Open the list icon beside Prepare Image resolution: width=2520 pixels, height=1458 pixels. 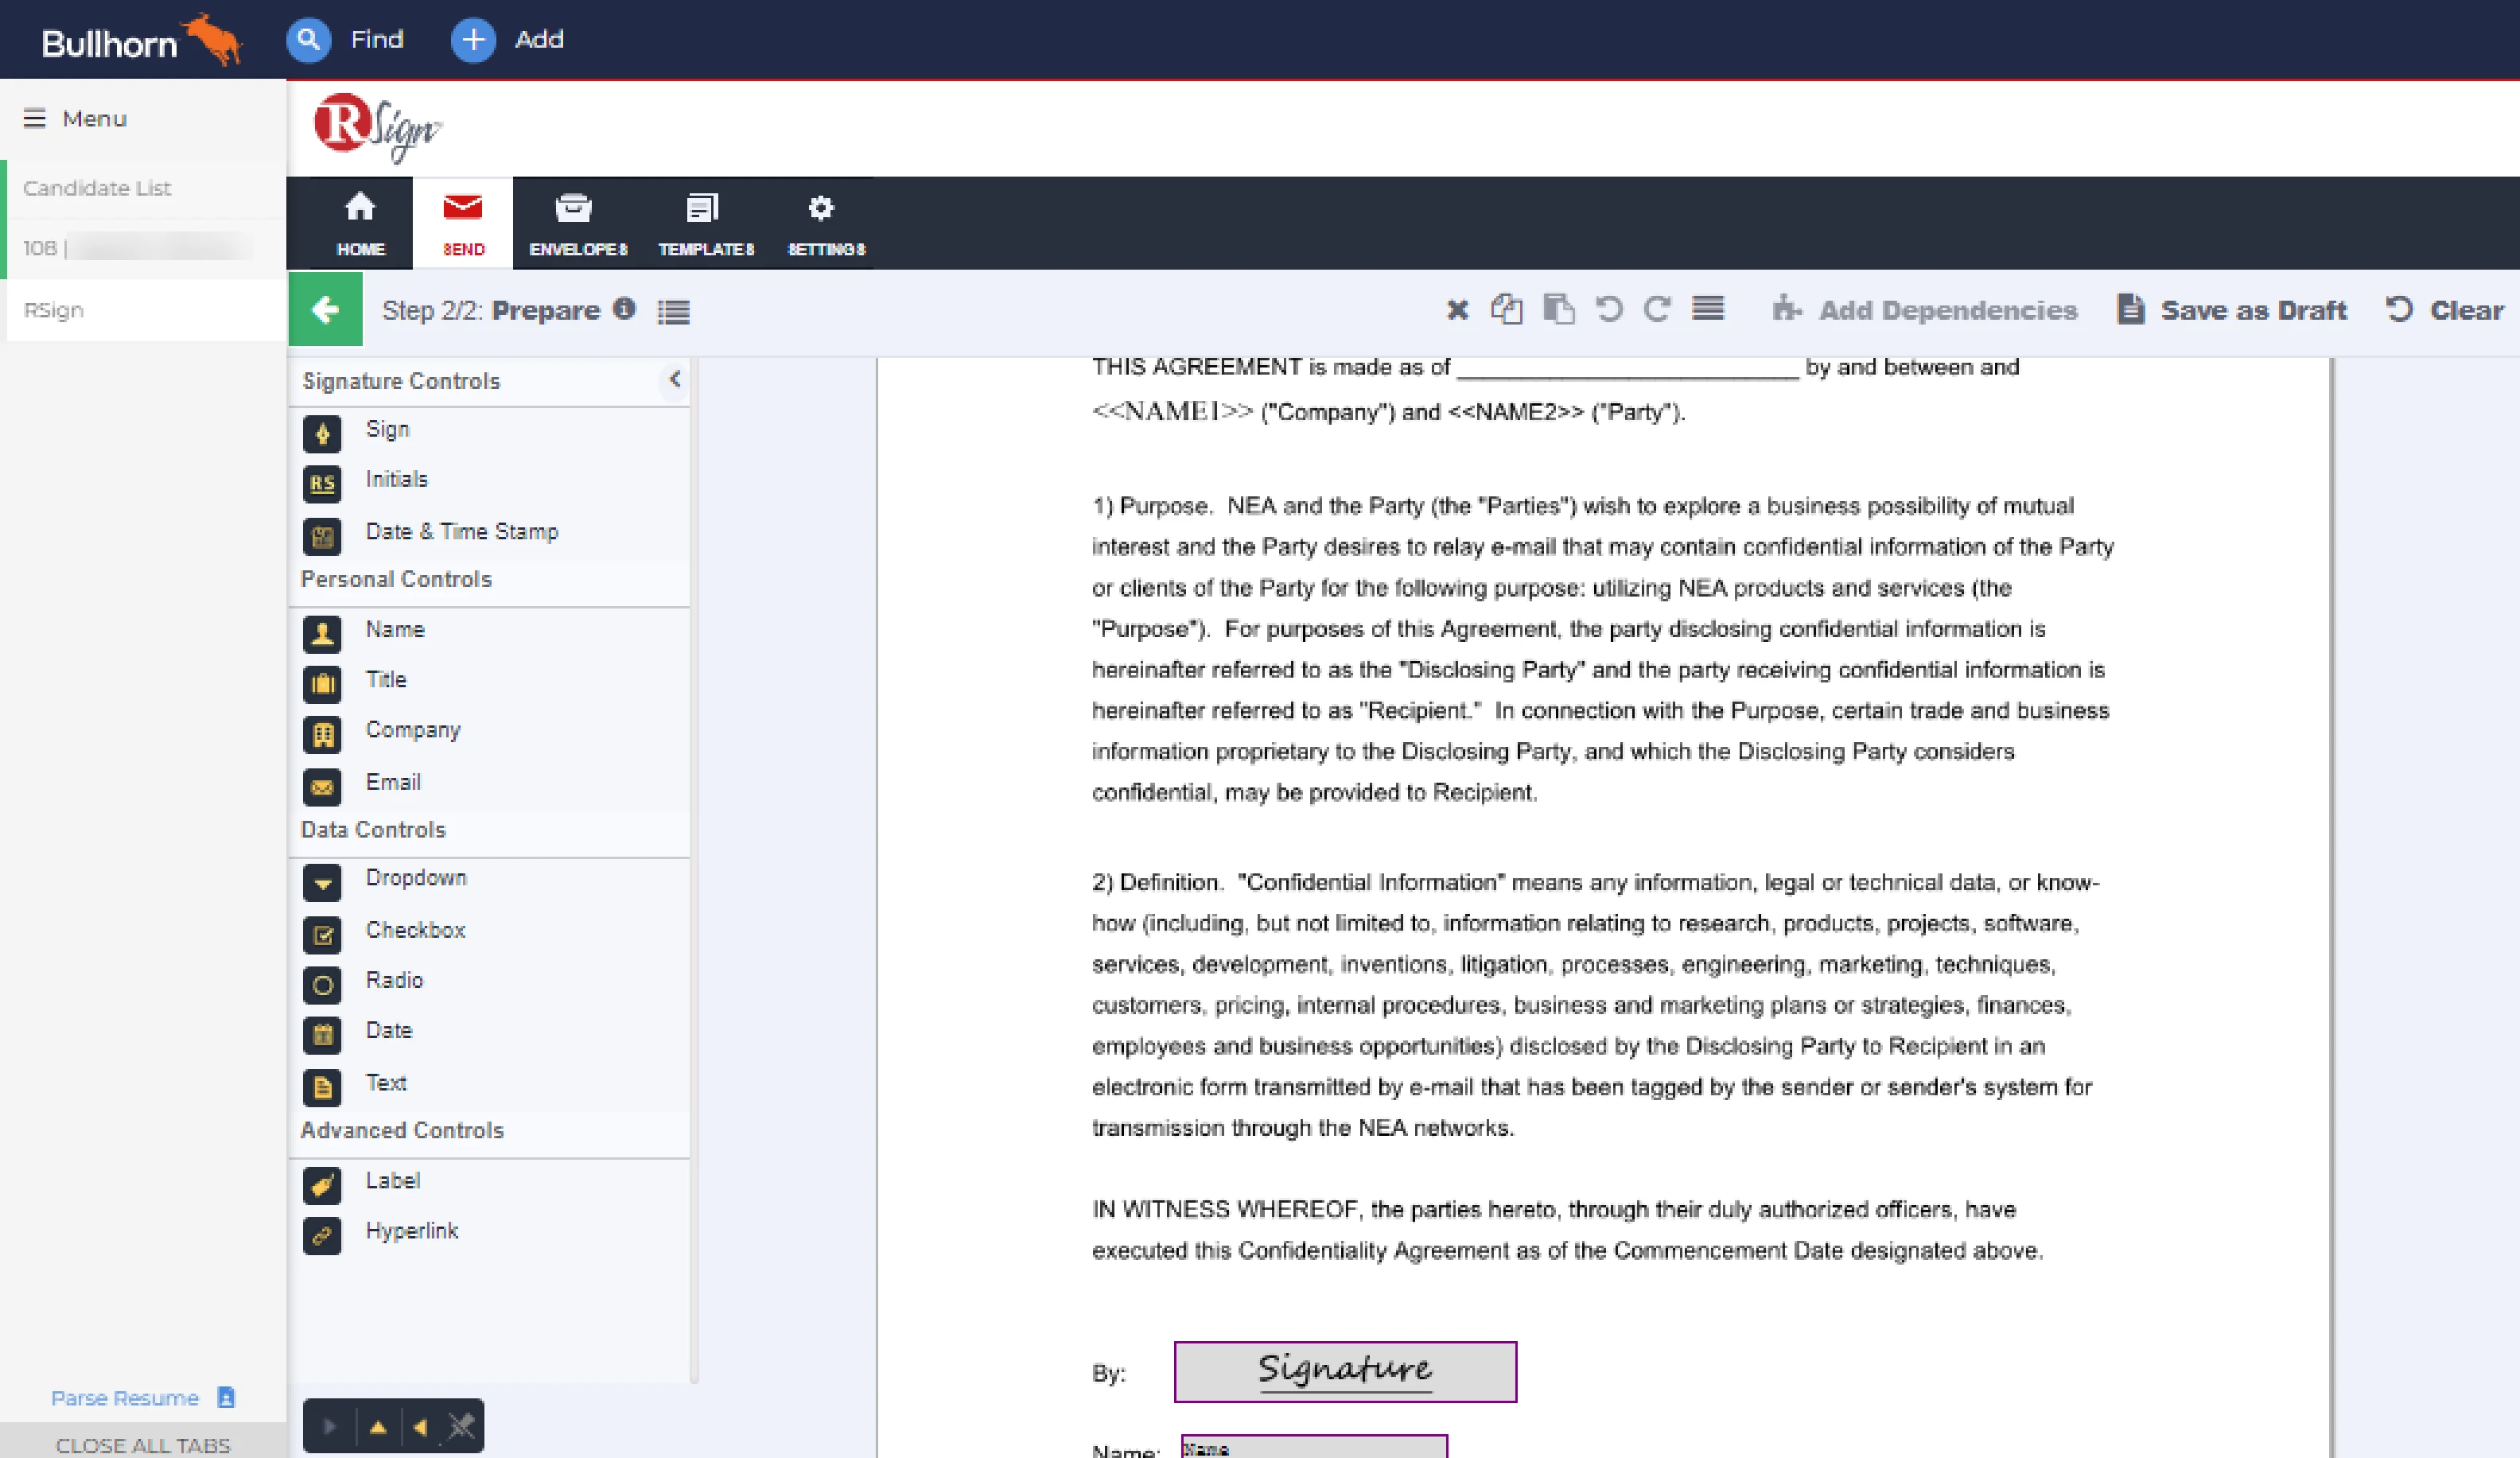(x=673, y=312)
